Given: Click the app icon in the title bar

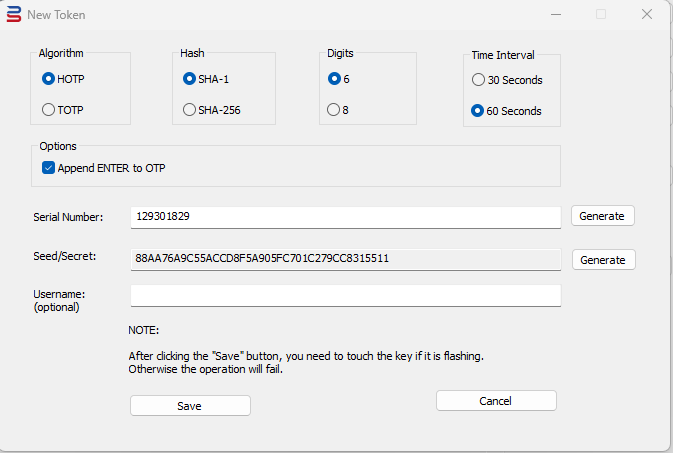Looking at the screenshot, I should tap(14, 15).
